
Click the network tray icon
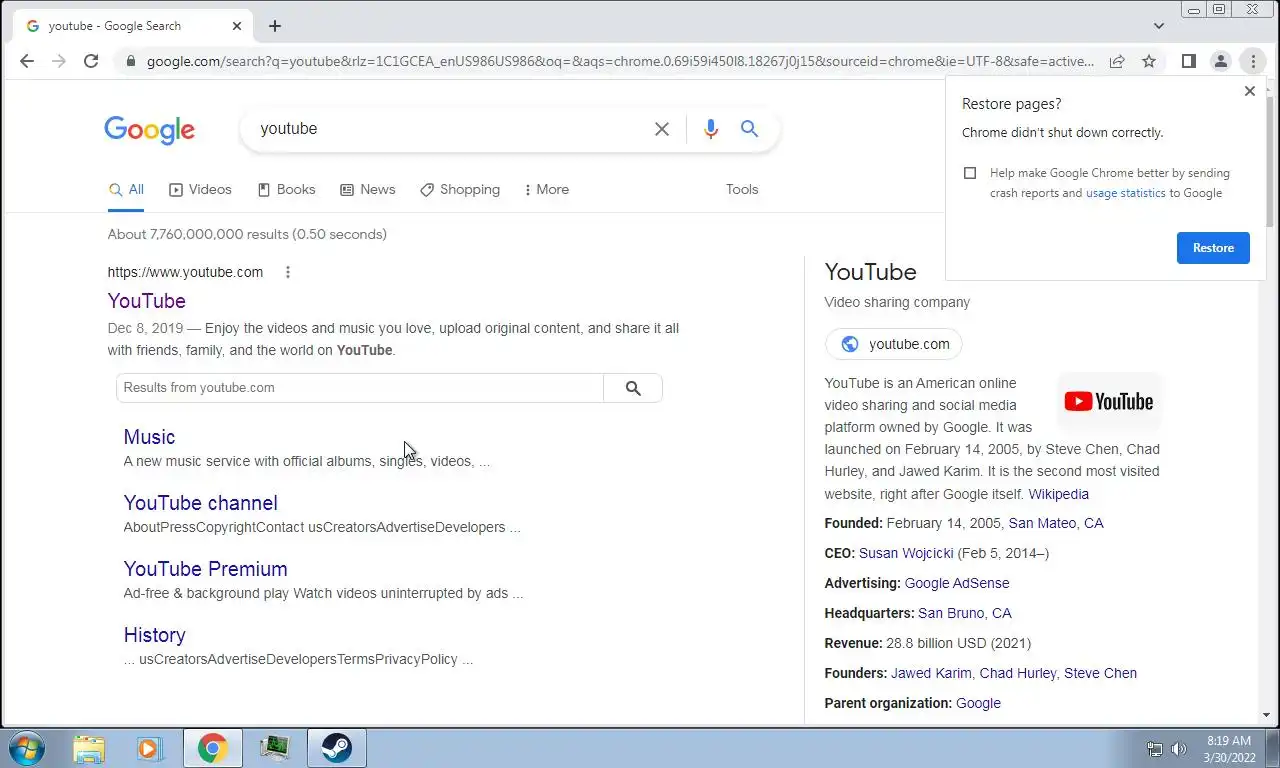(x=1154, y=749)
